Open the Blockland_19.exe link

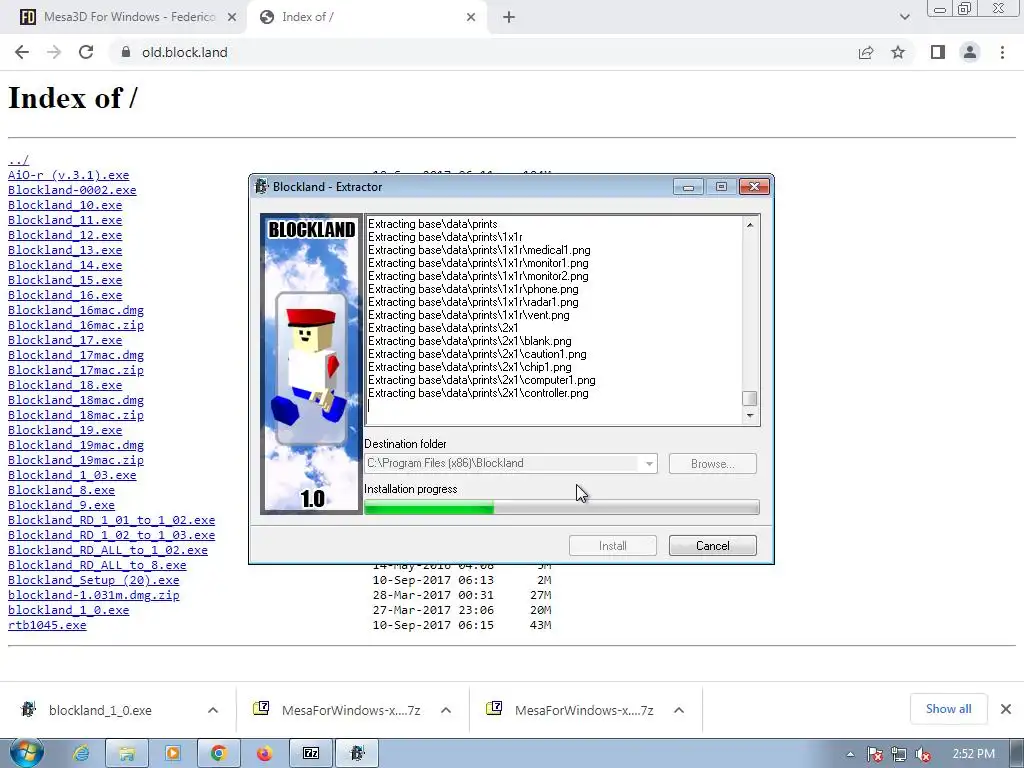65,430
